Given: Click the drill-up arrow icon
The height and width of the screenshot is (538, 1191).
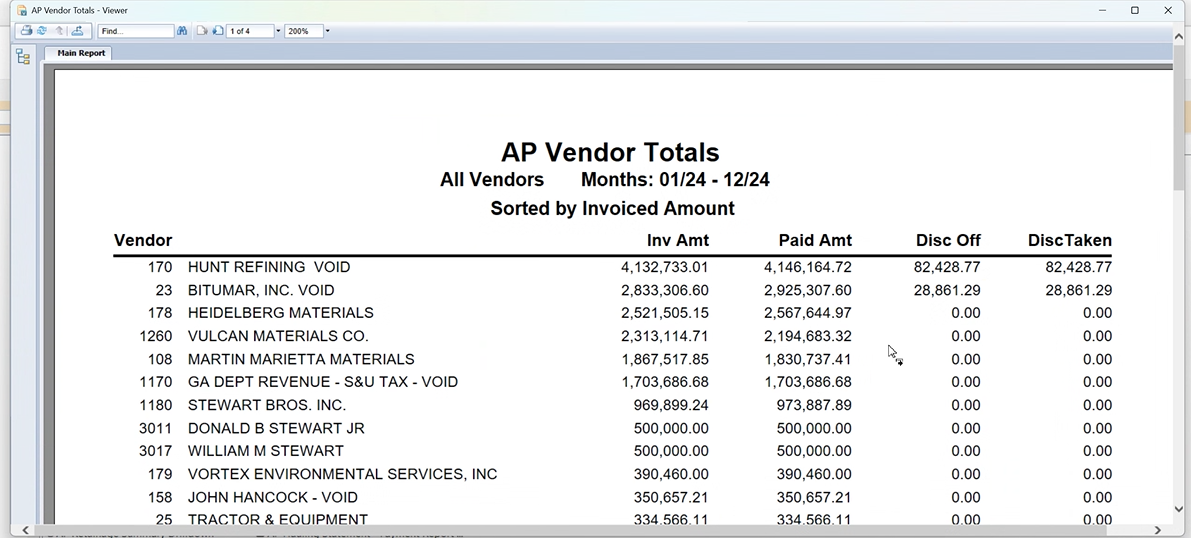Looking at the screenshot, I should coord(59,31).
